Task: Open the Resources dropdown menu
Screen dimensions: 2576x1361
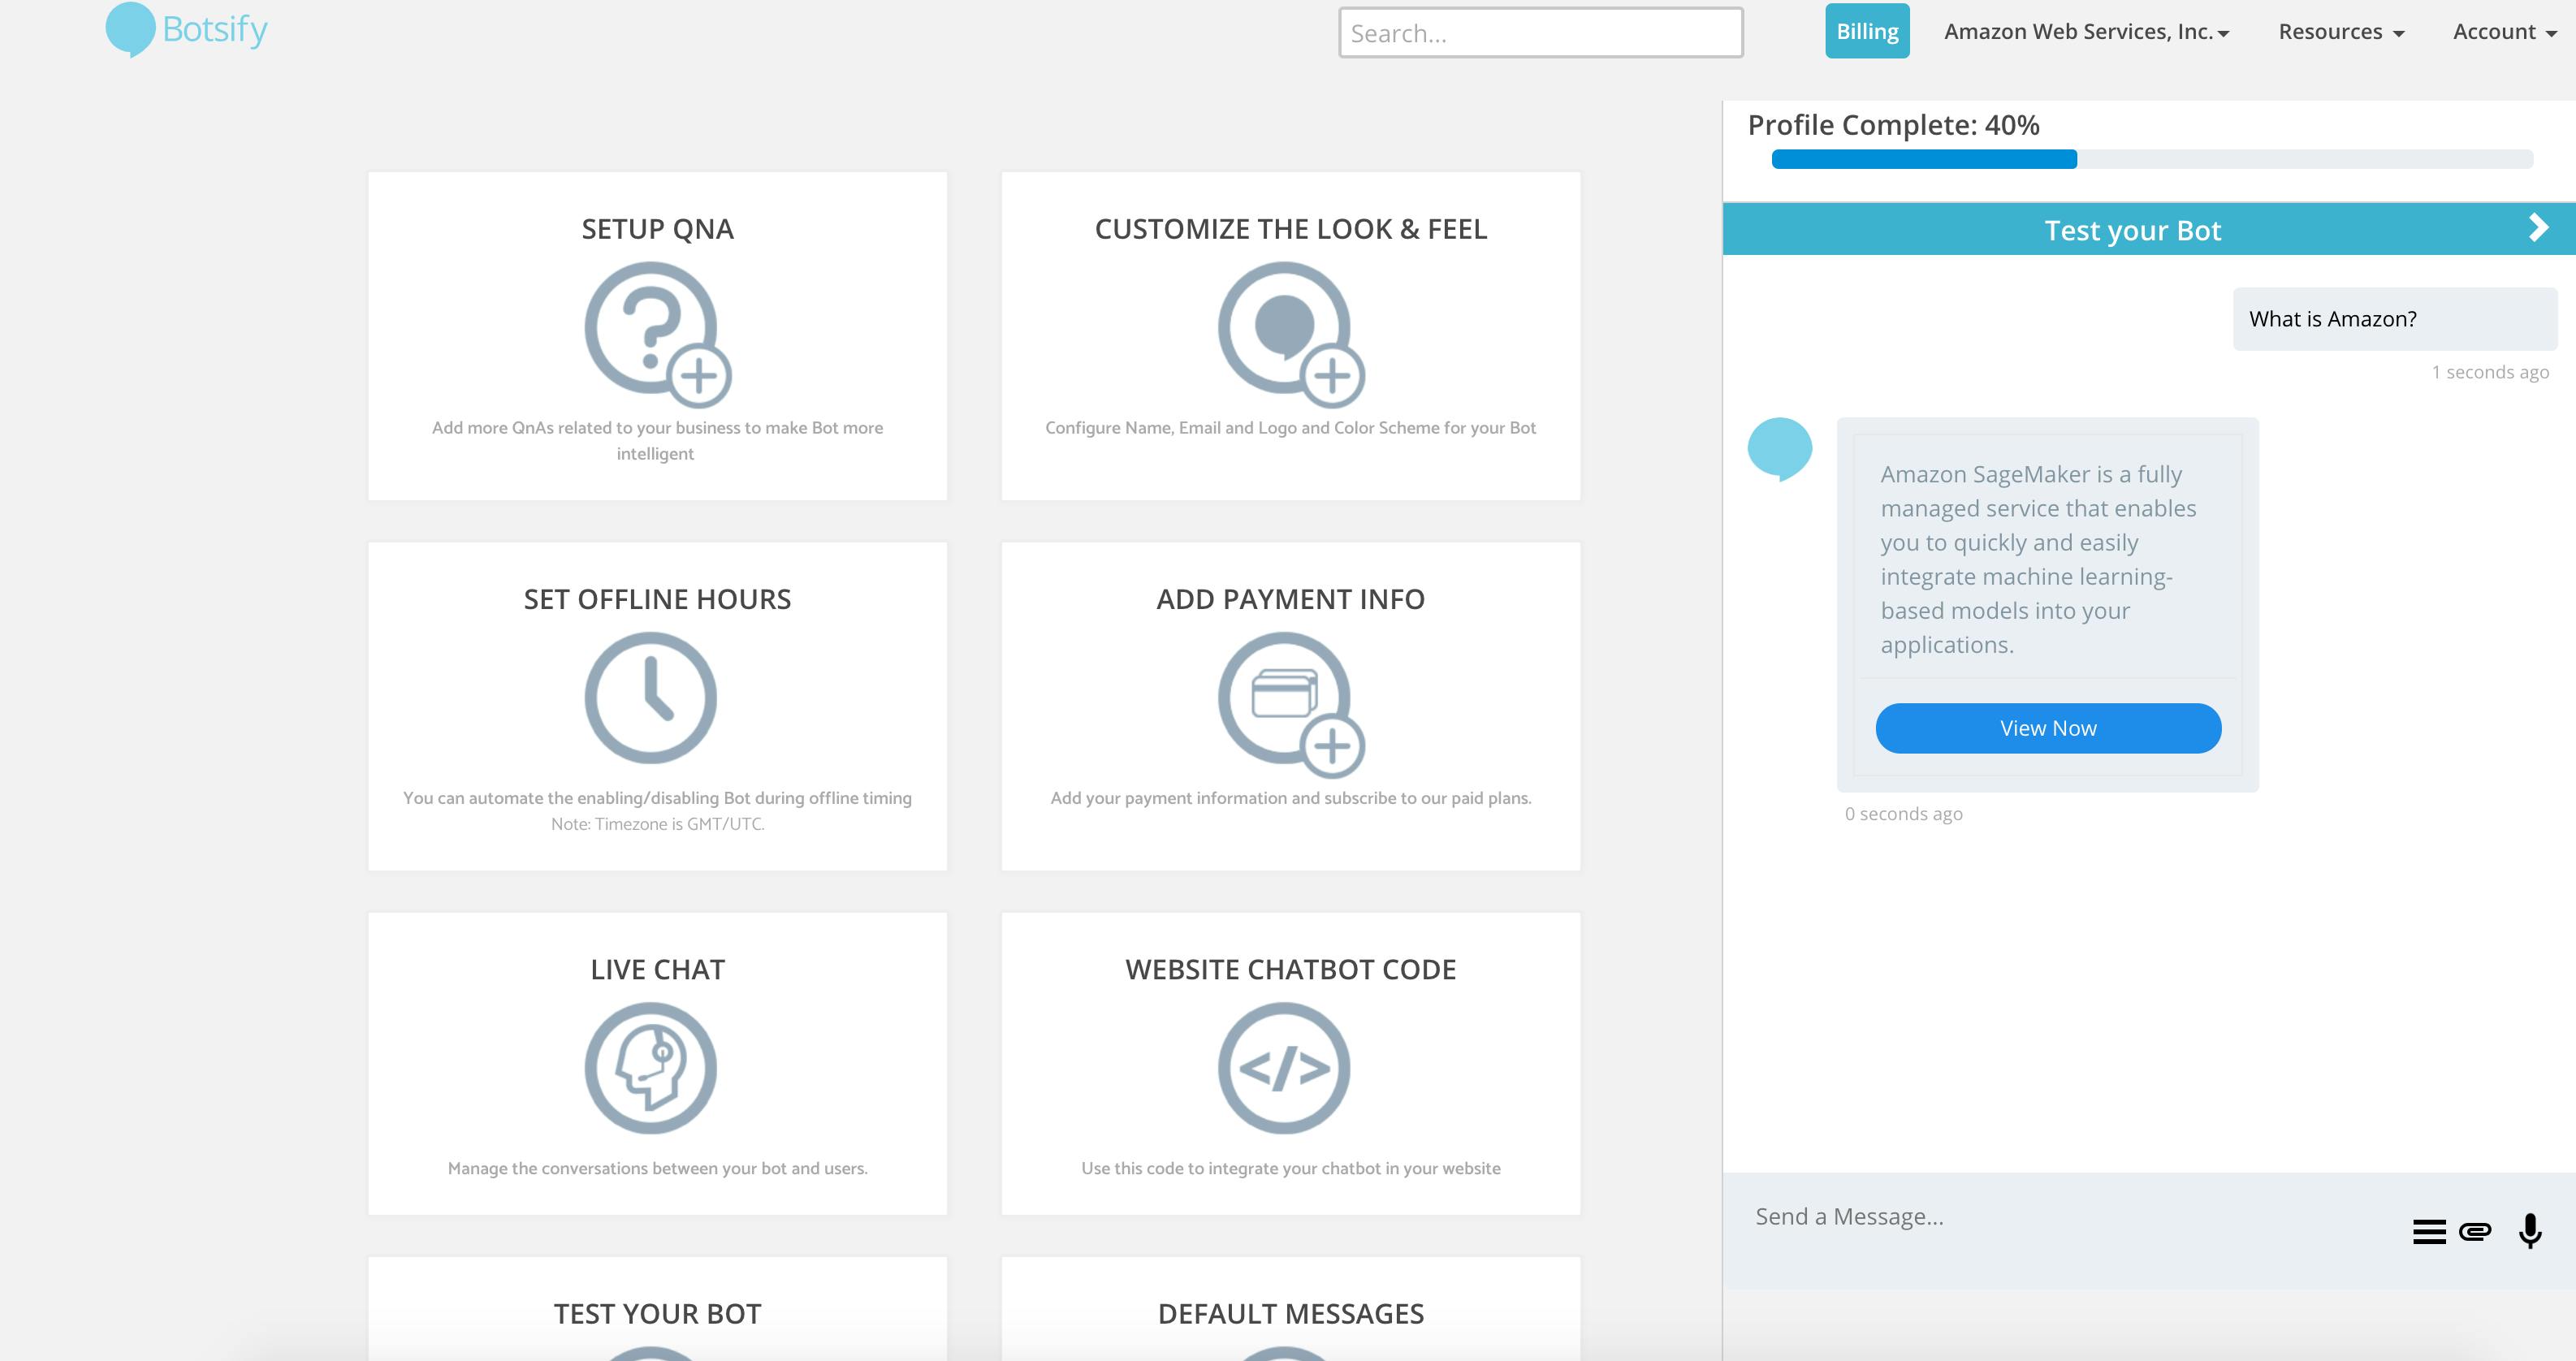Action: [2341, 32]
